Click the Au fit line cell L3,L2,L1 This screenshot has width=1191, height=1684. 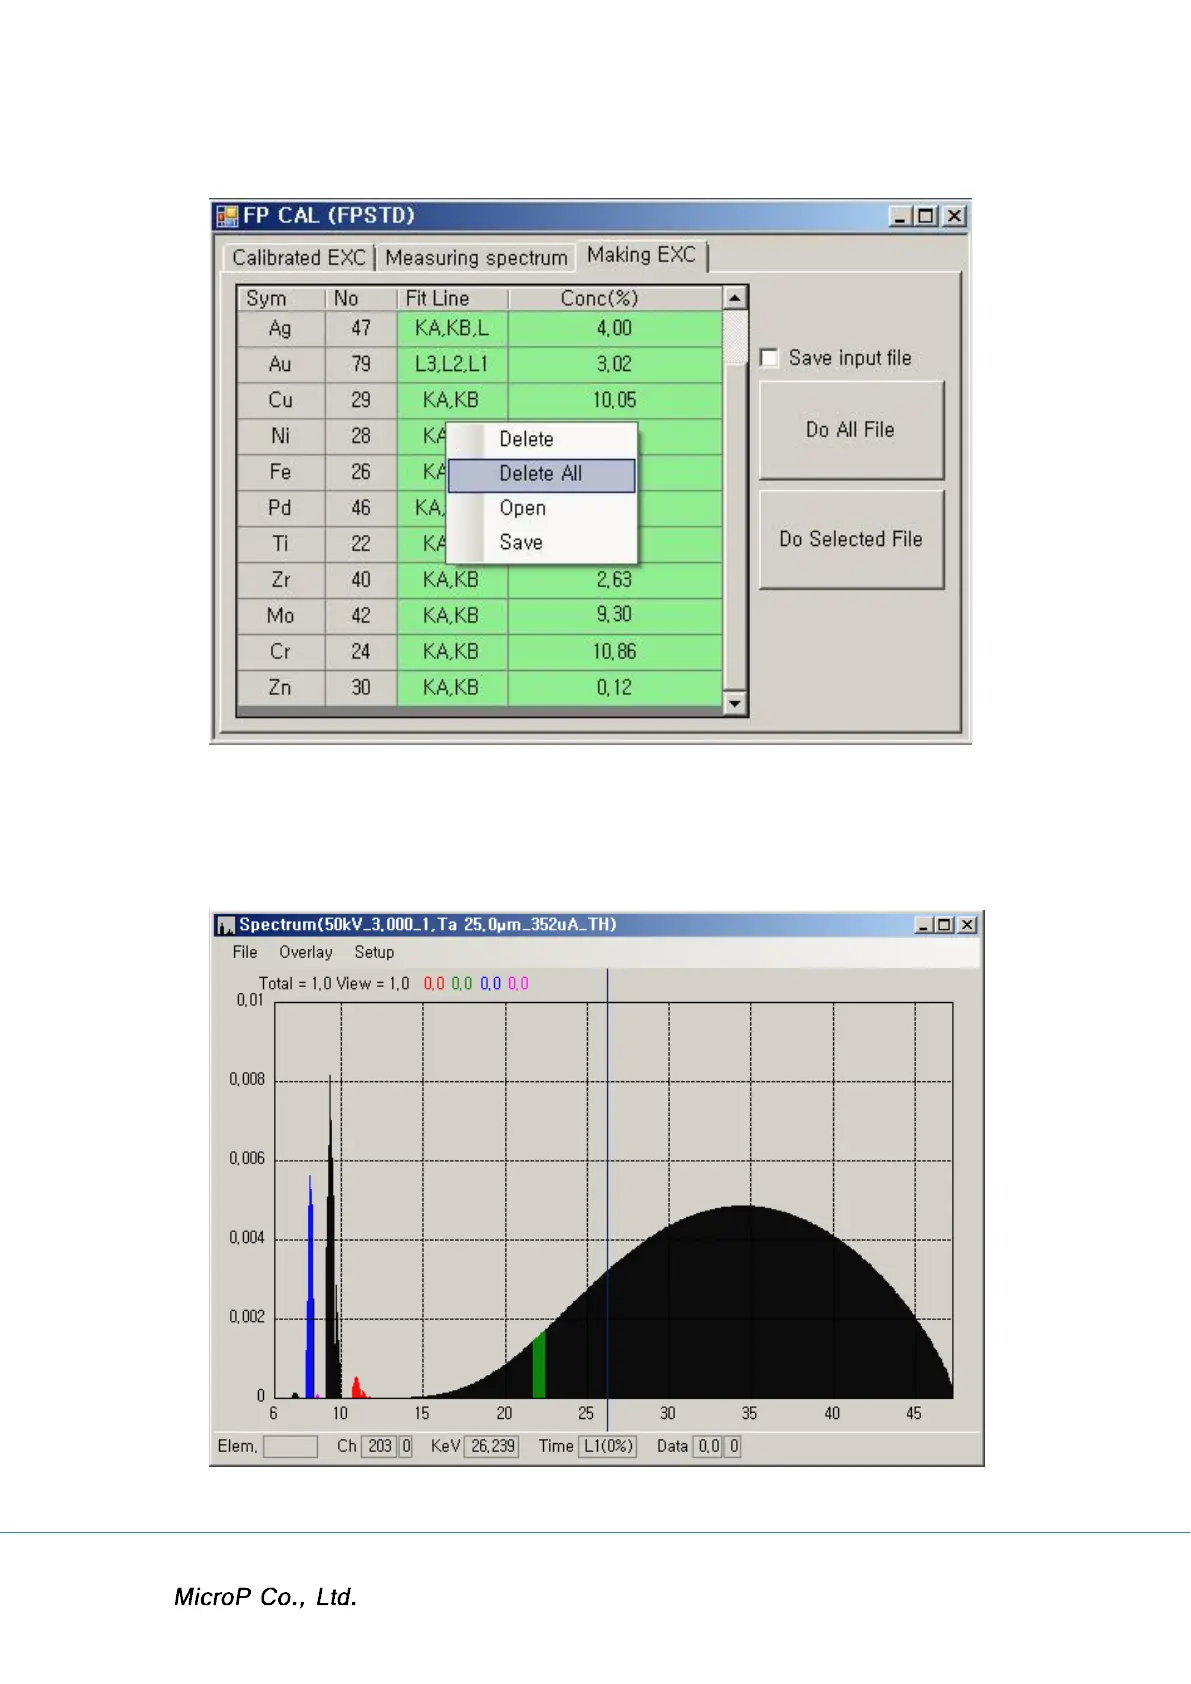point(453,364)
